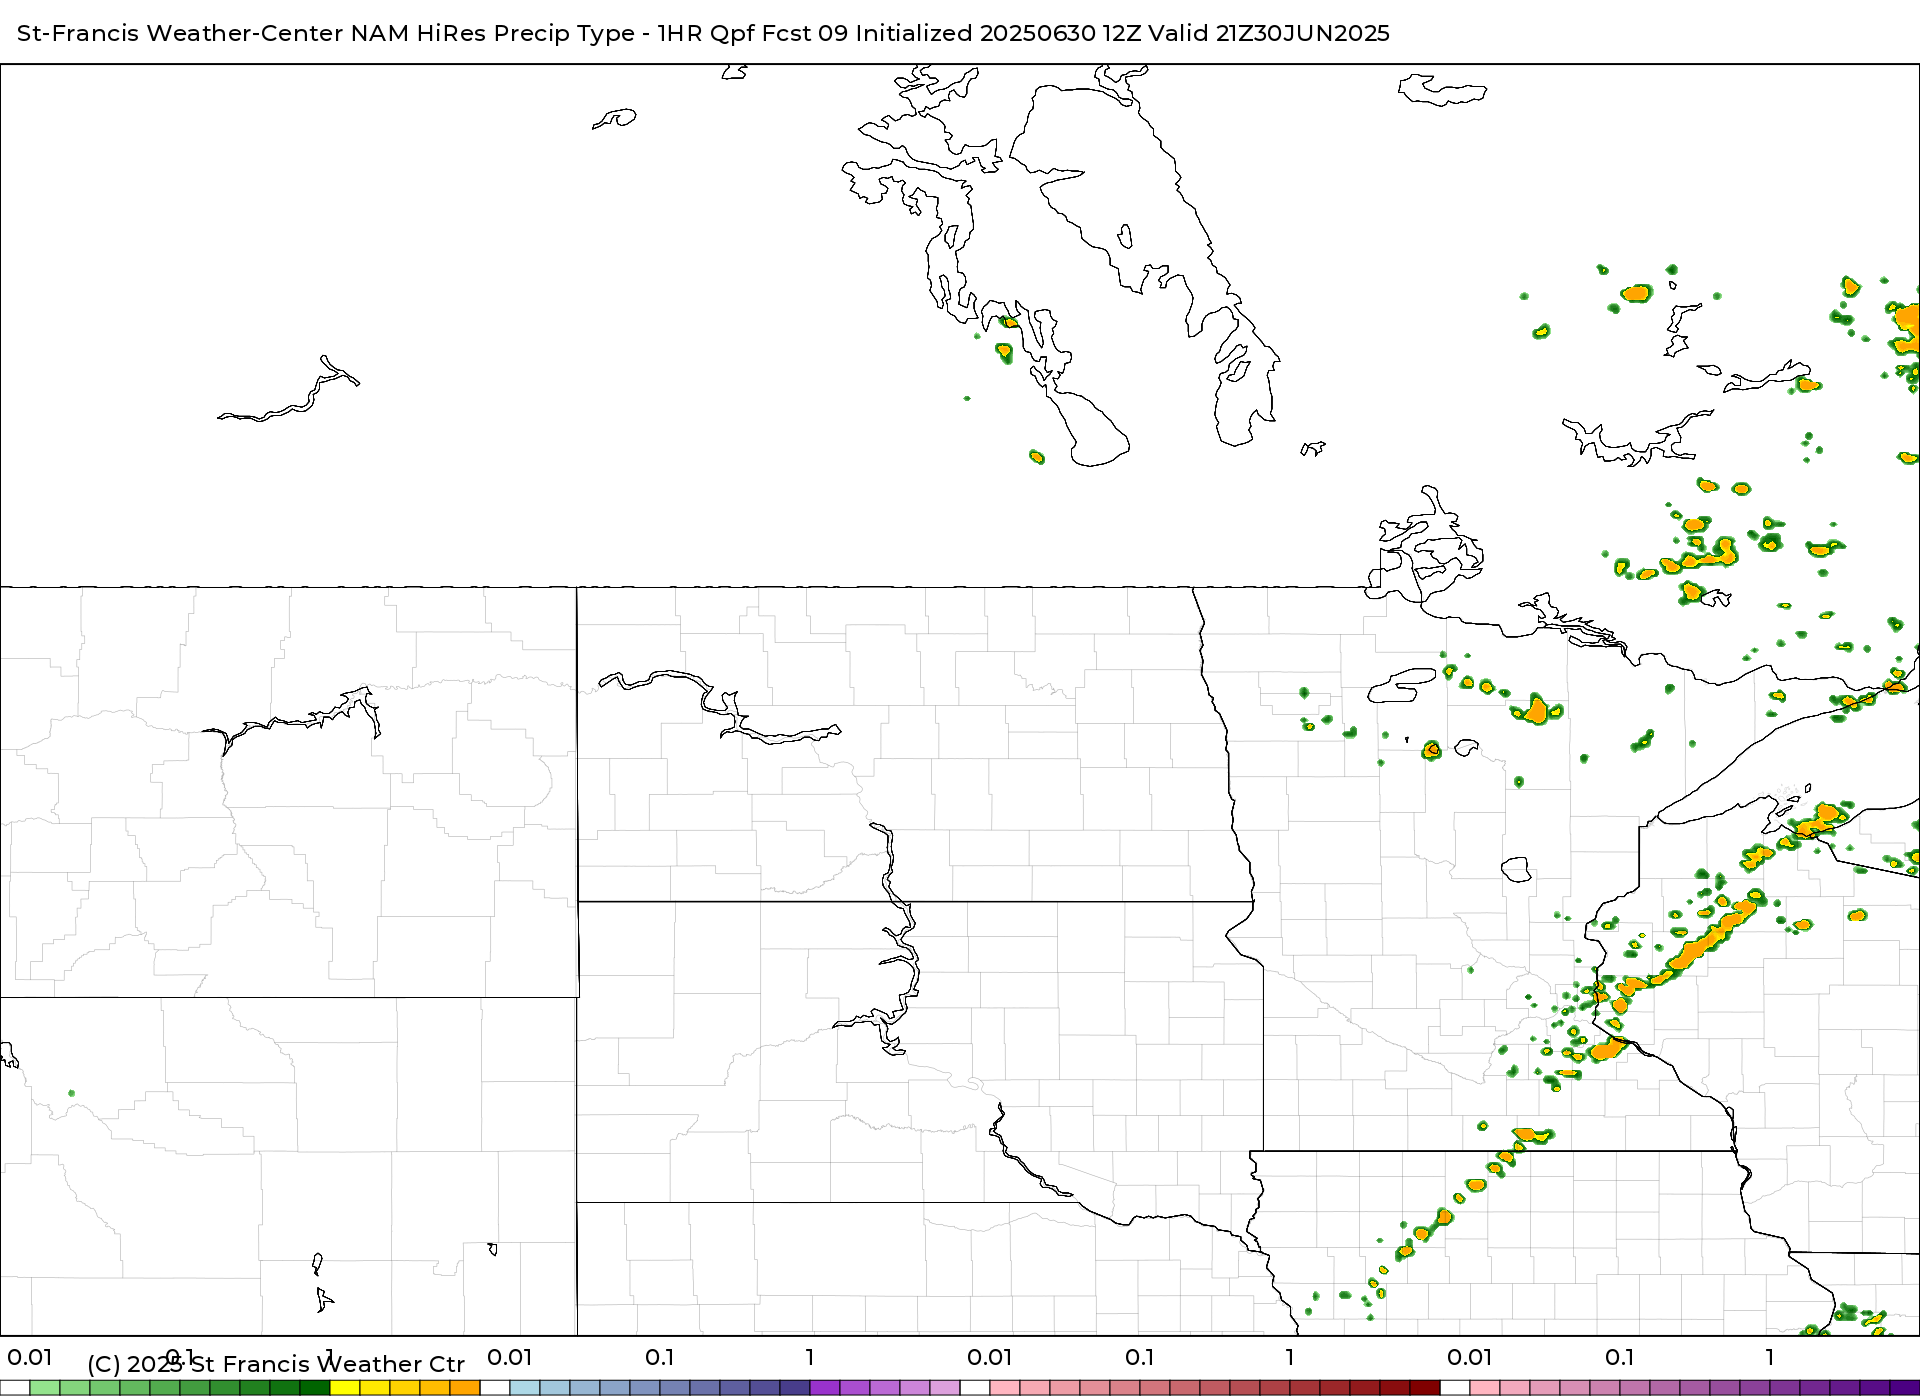The width and height of the screenshot is (1920, 1400).
Task: Click the lightest pink swatch starting the red scale
Action: pos(1005,1388)
